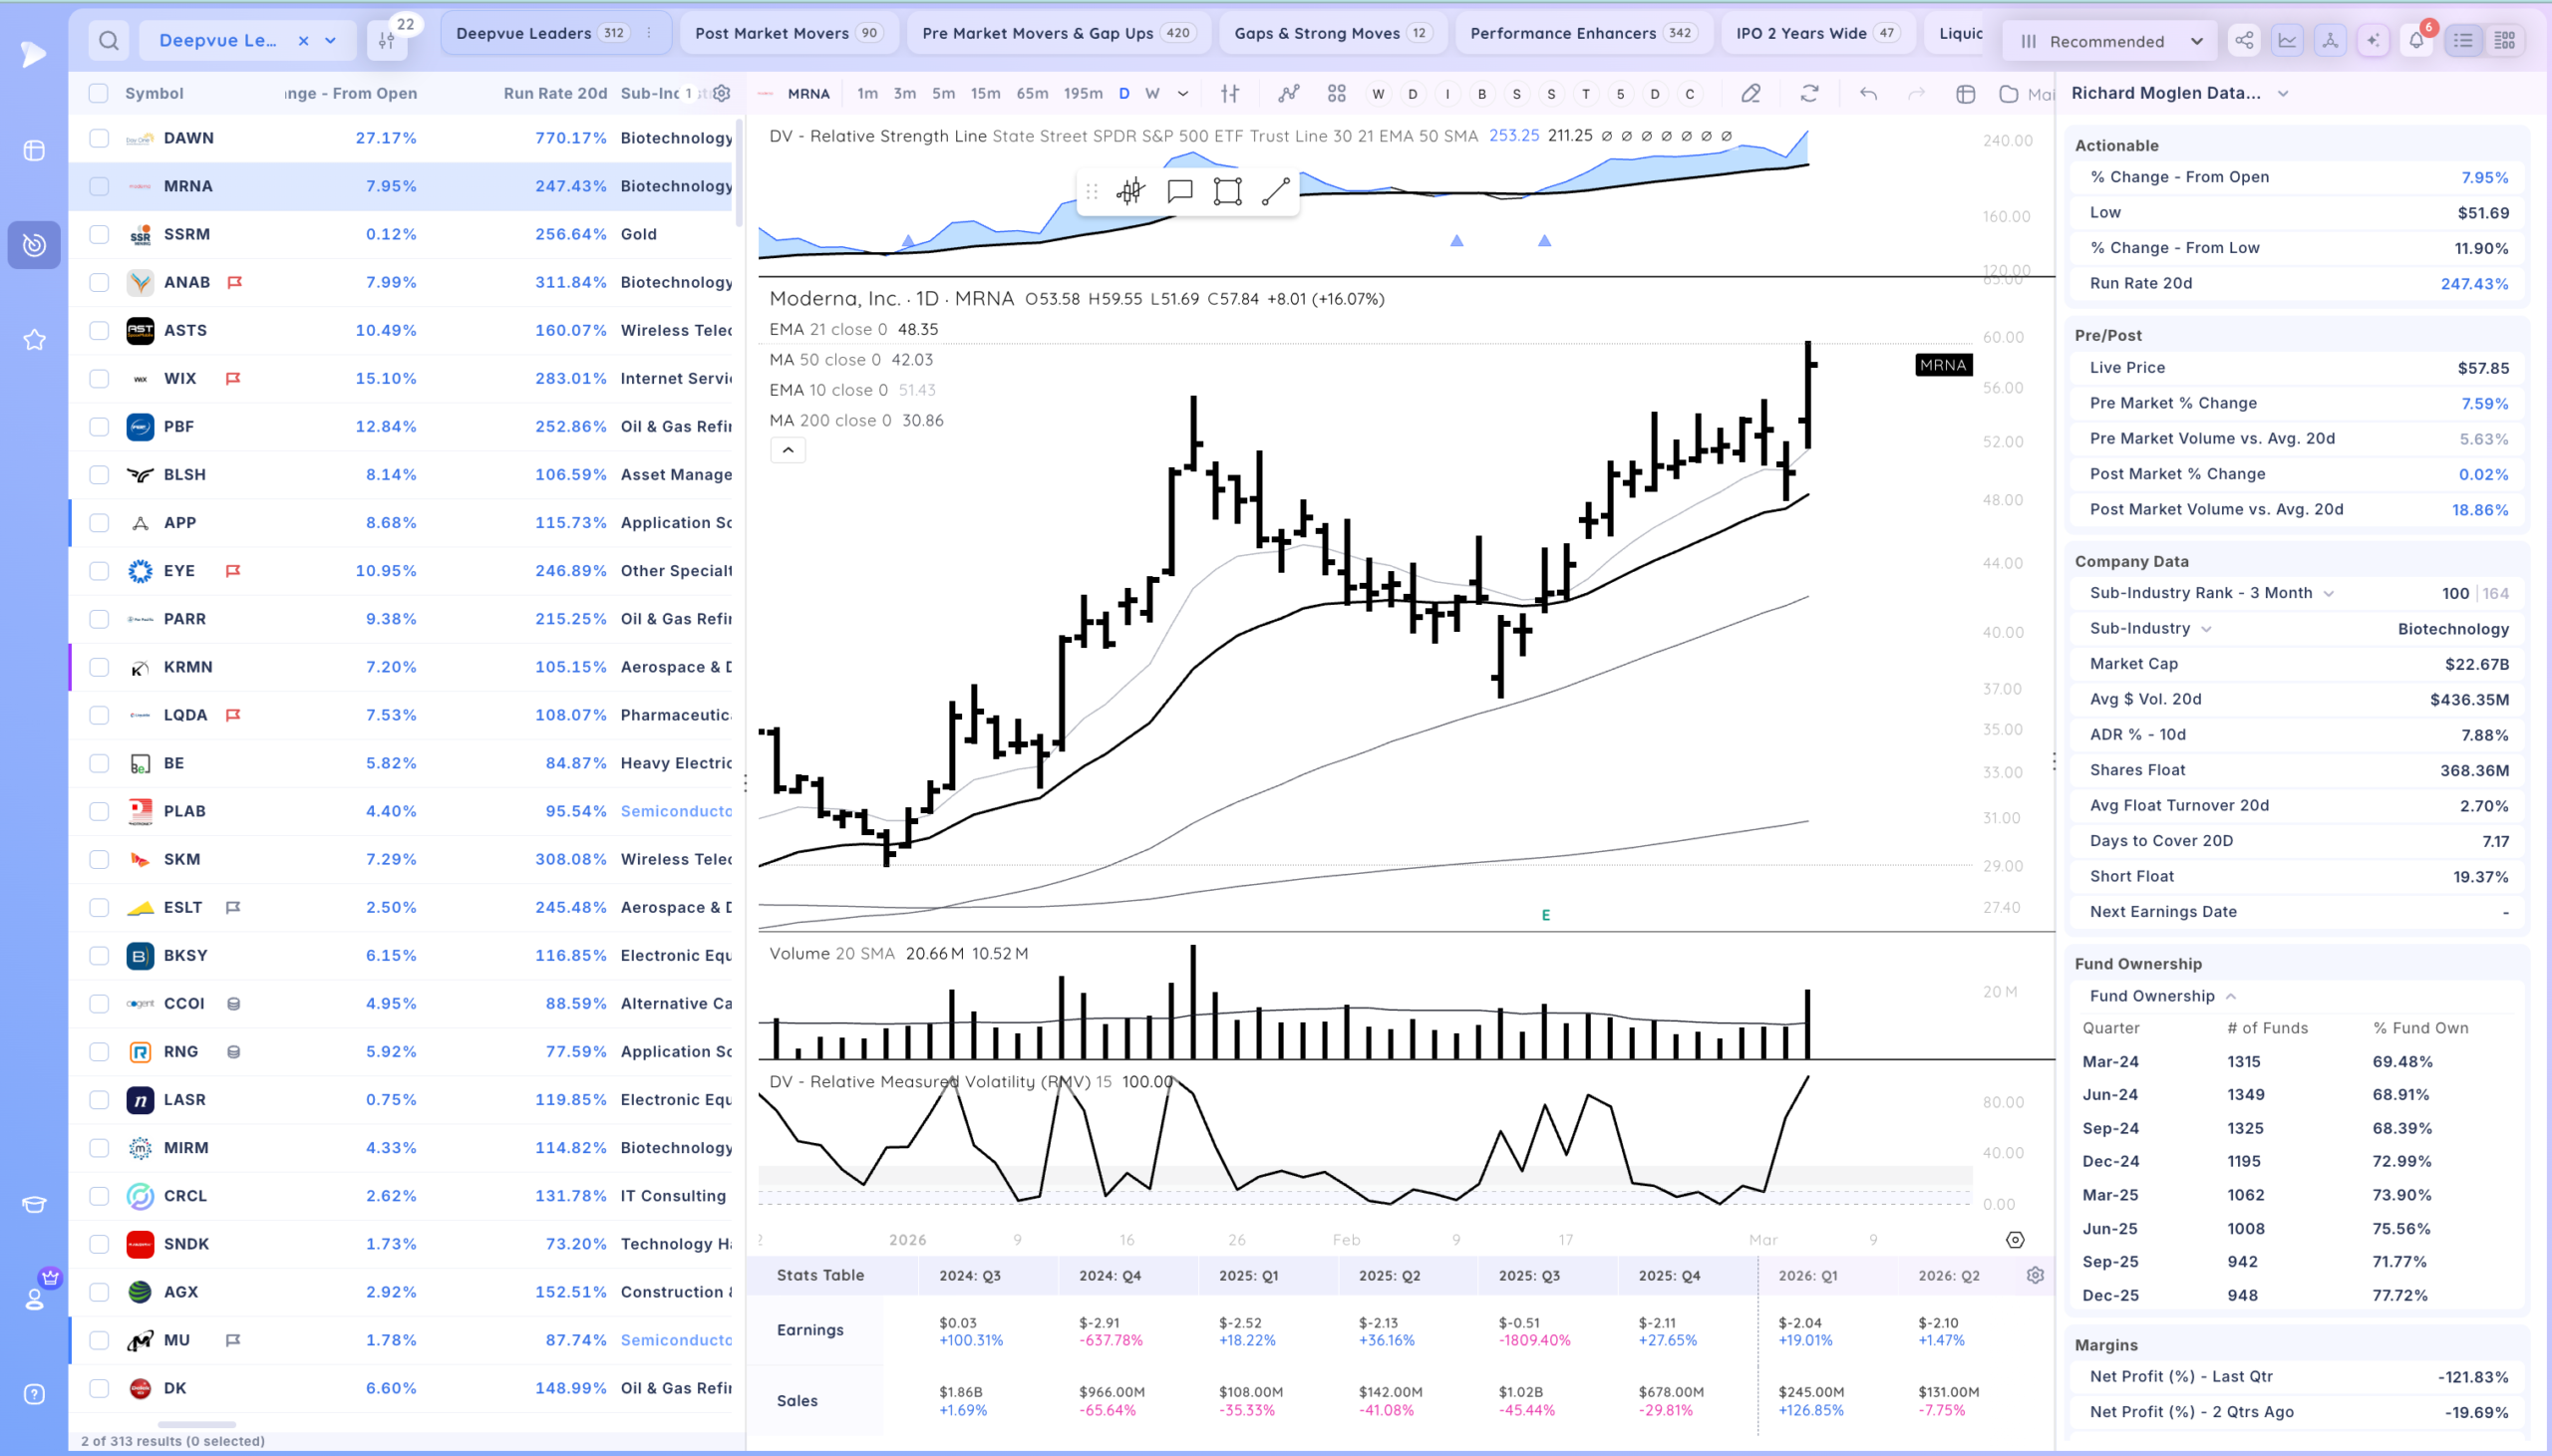Screen dimensions: 2552x1456
Task: Check the DAWN row checkbox
Action: [x=99, y=138]
